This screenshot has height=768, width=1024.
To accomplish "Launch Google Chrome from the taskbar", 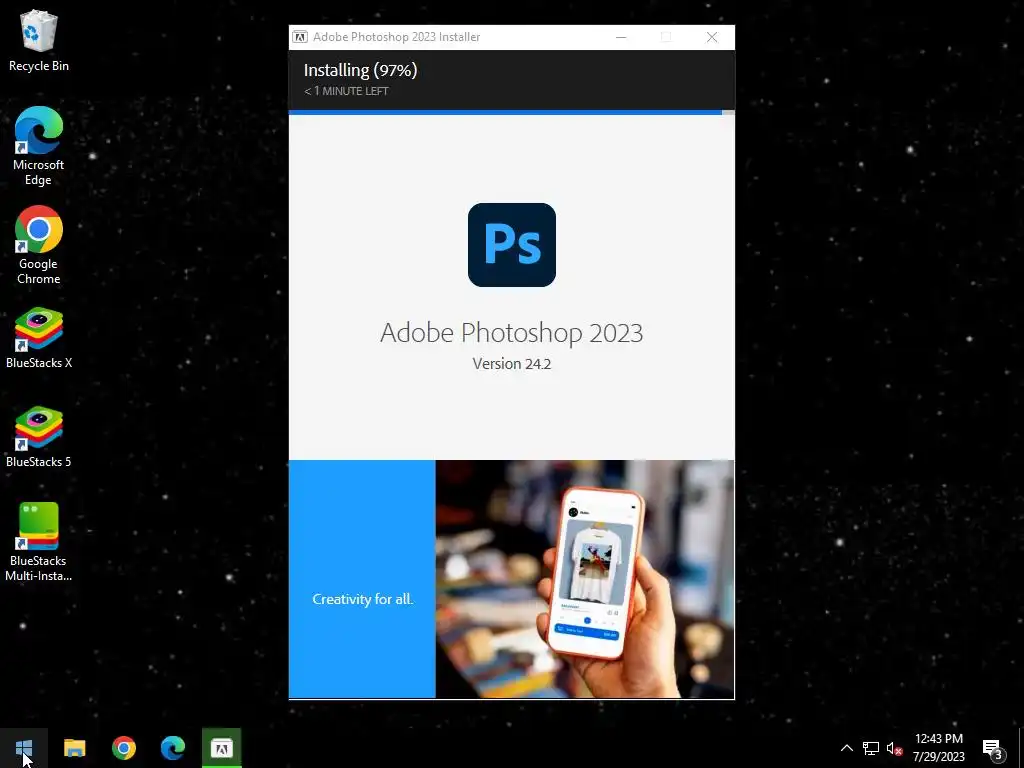I will [123, 748].
